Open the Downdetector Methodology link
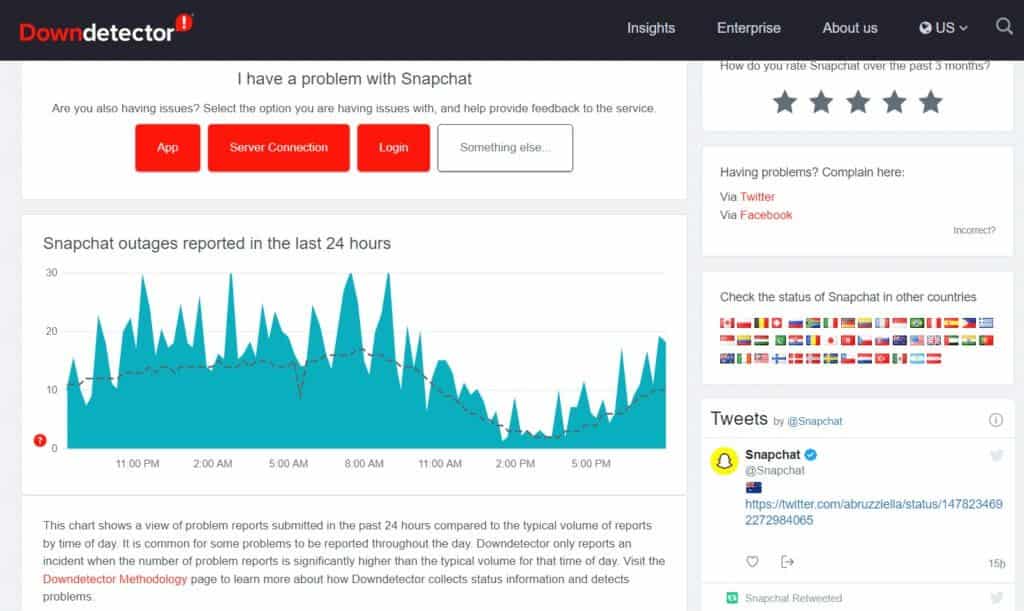The width and height of the screenshot is (1024, 611). tap(115, 579)
